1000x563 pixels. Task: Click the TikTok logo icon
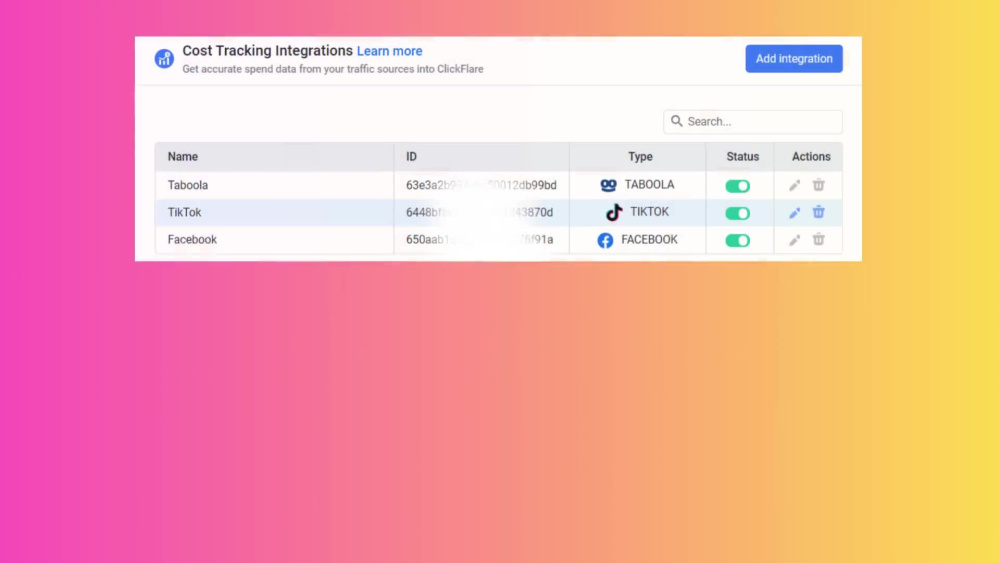(x=614, y=212)
